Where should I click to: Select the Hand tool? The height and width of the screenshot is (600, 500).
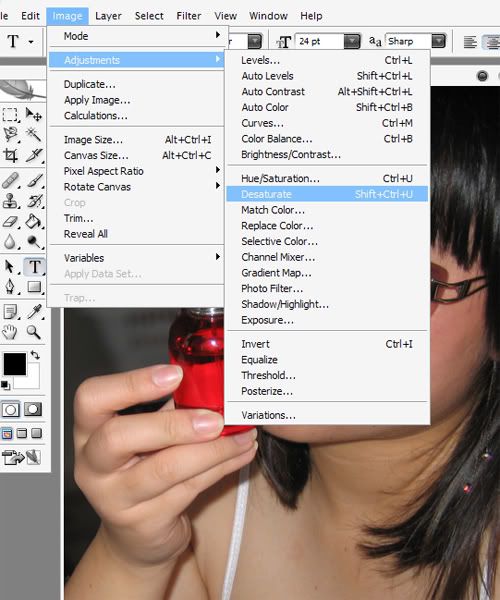pyautogui.click(x=10, y=332)
